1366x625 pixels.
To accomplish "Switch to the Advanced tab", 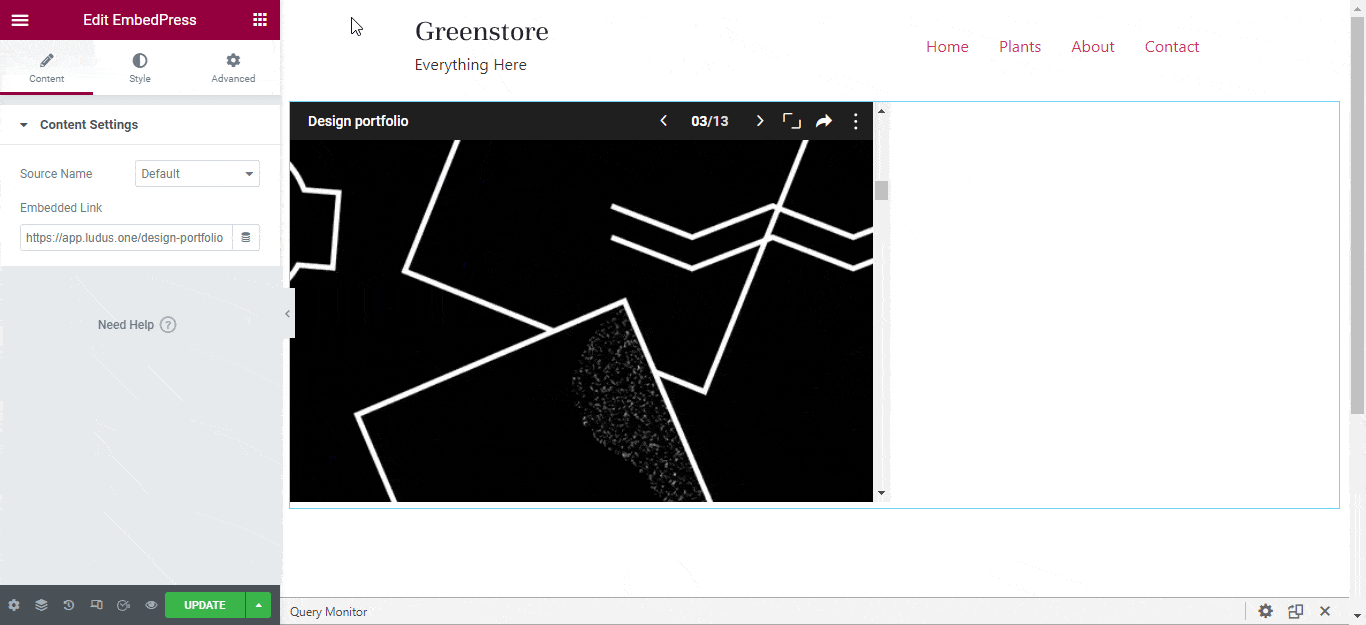I will [x=233, y=68].
